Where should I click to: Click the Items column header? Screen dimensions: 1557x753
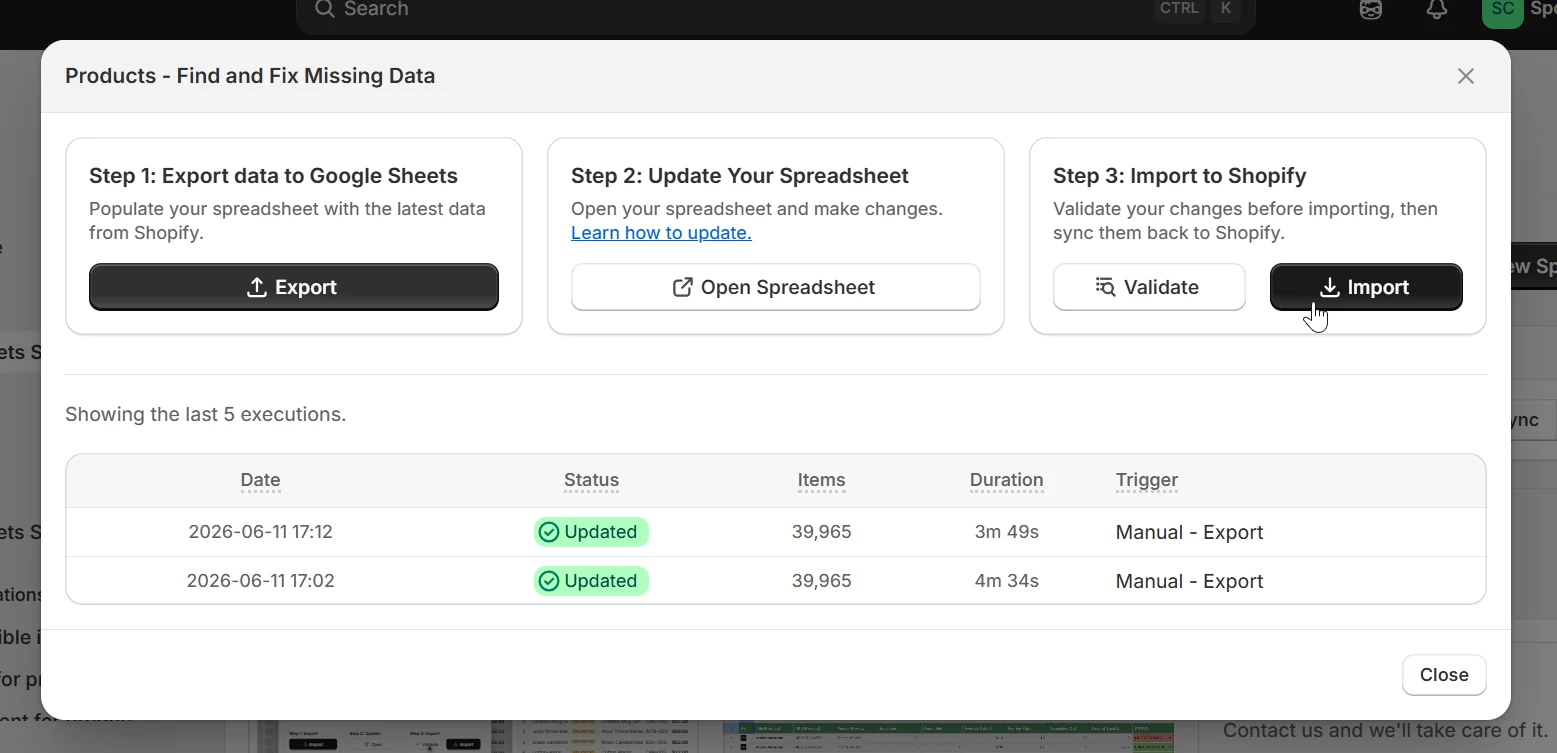point(821,480)
